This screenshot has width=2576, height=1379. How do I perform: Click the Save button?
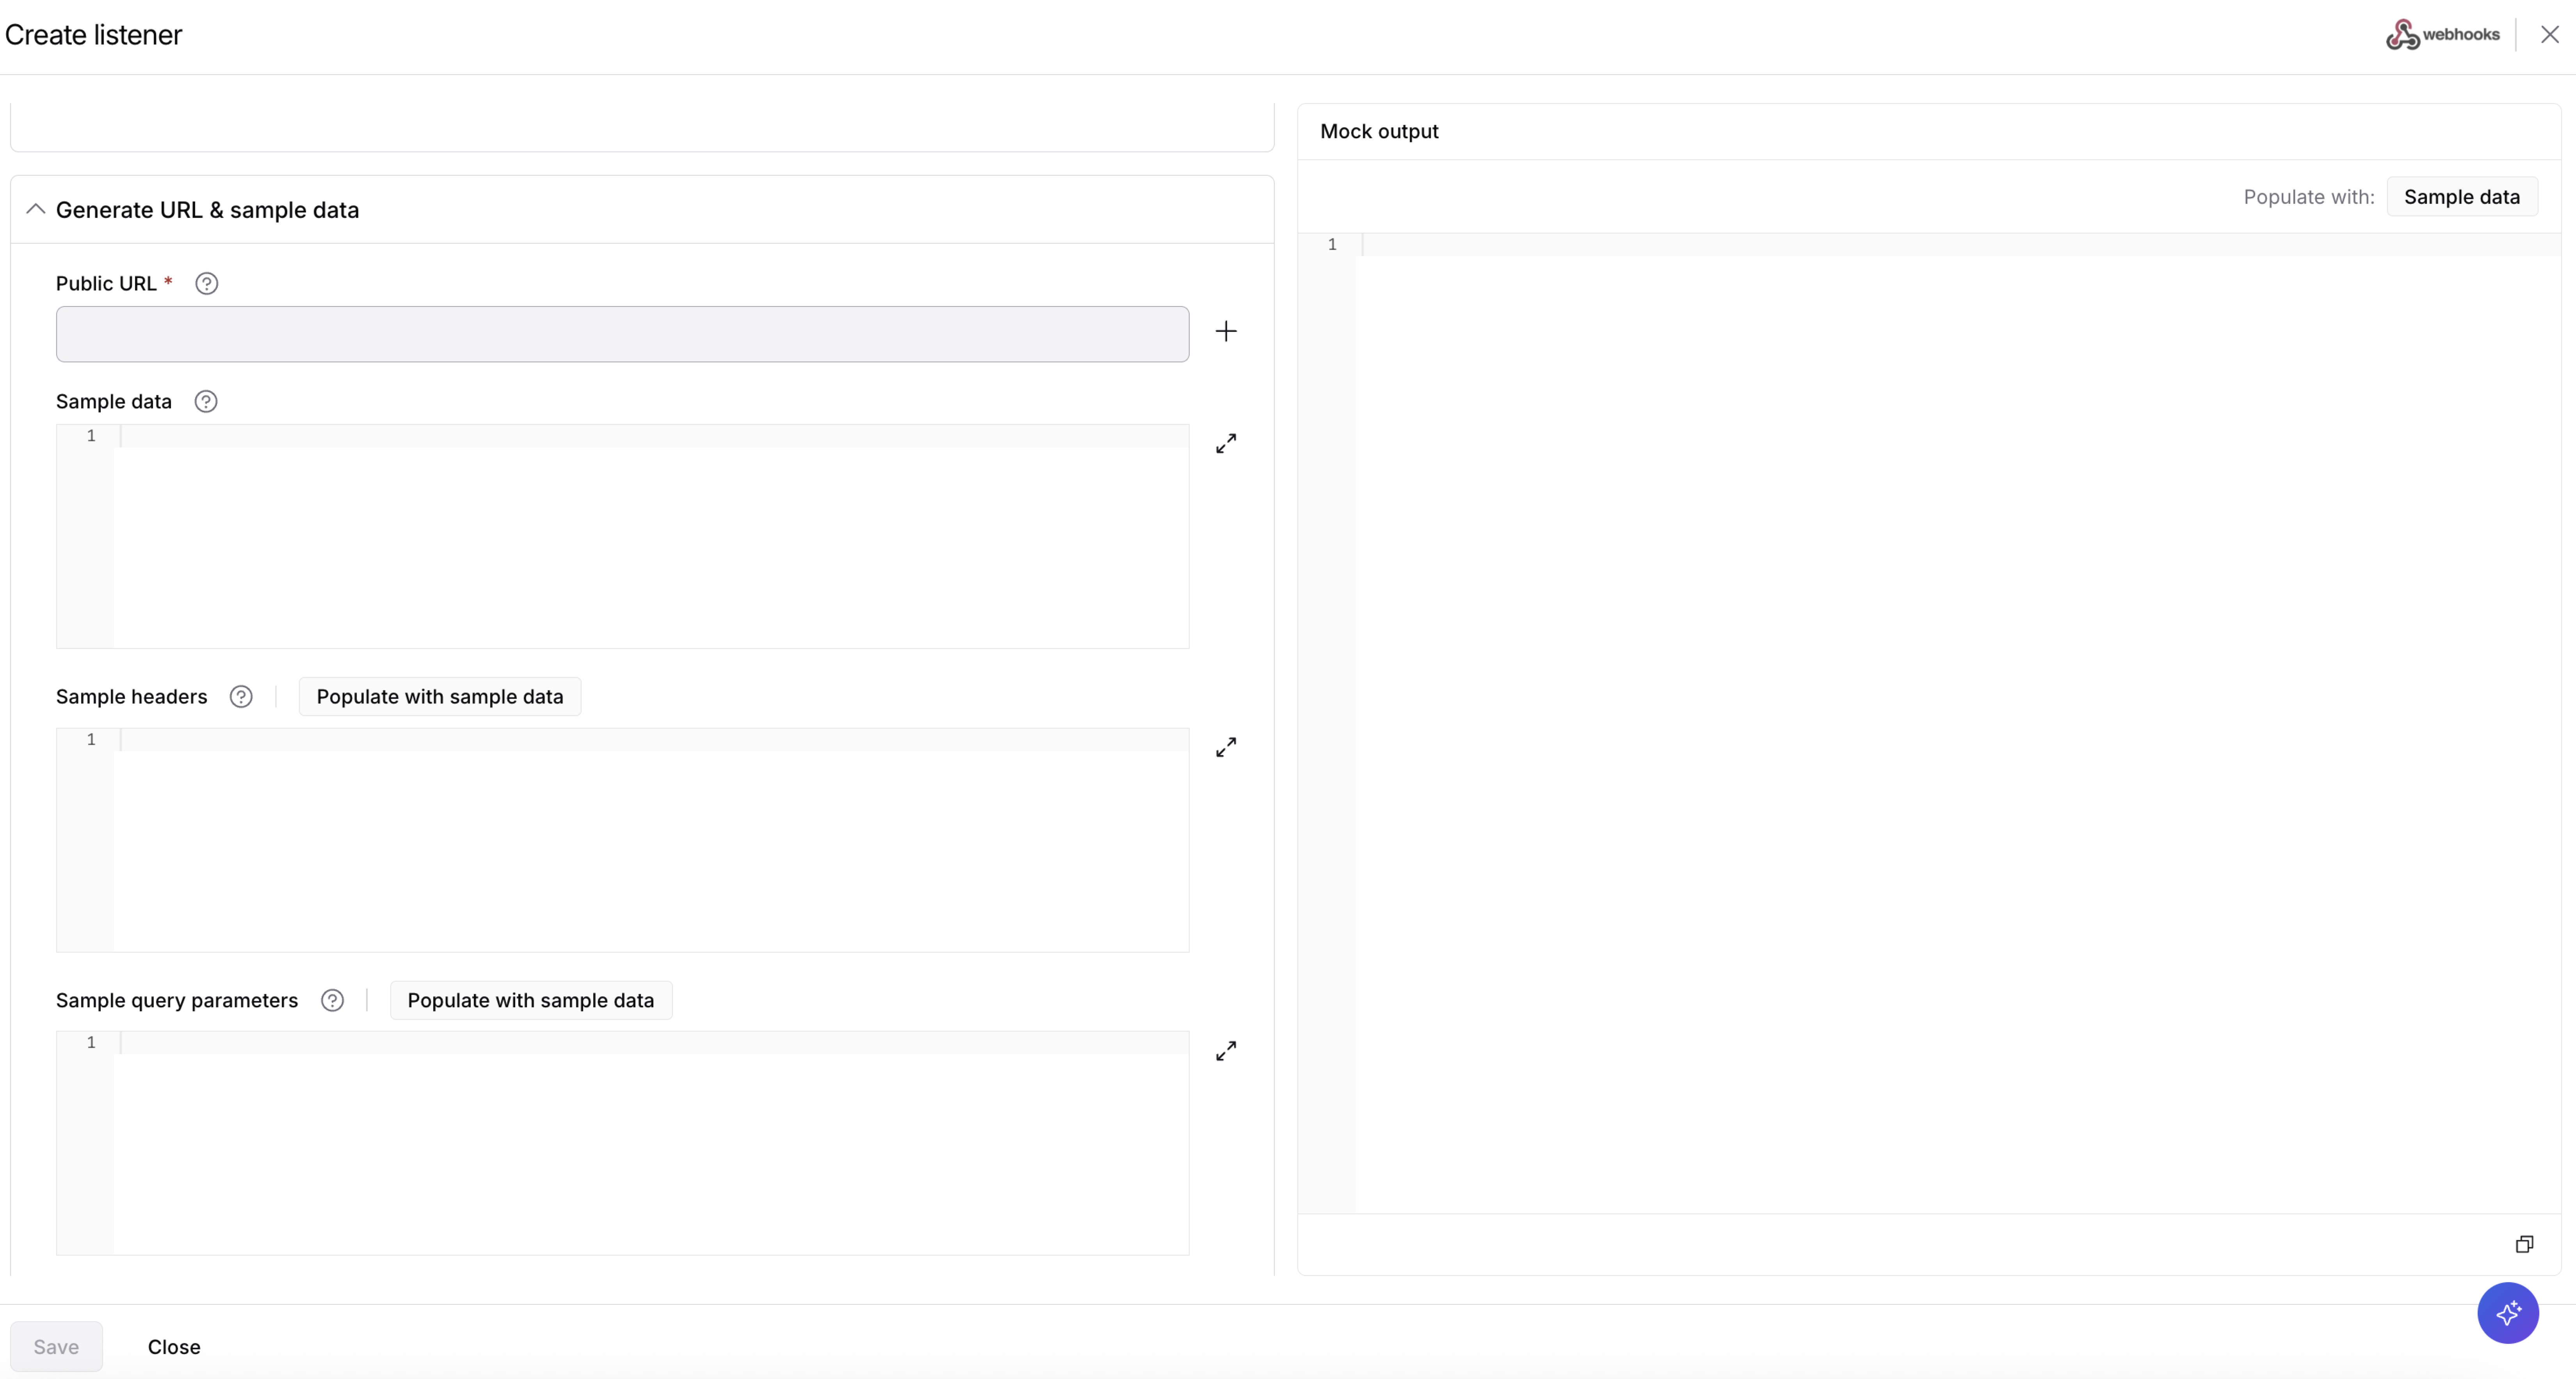click(x=56, y=1347)
